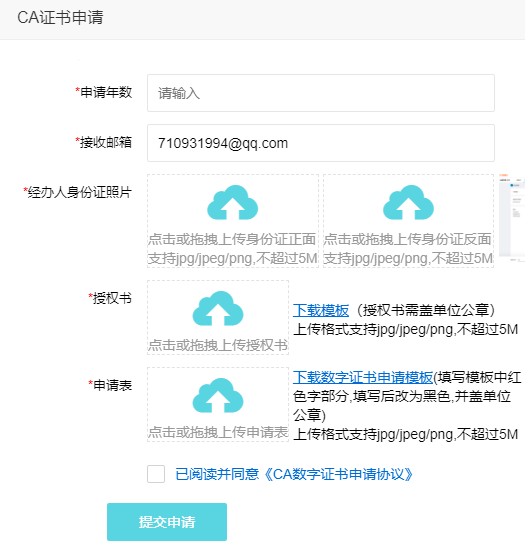Upload ID card front cloud icon

[x=232, y=202]
